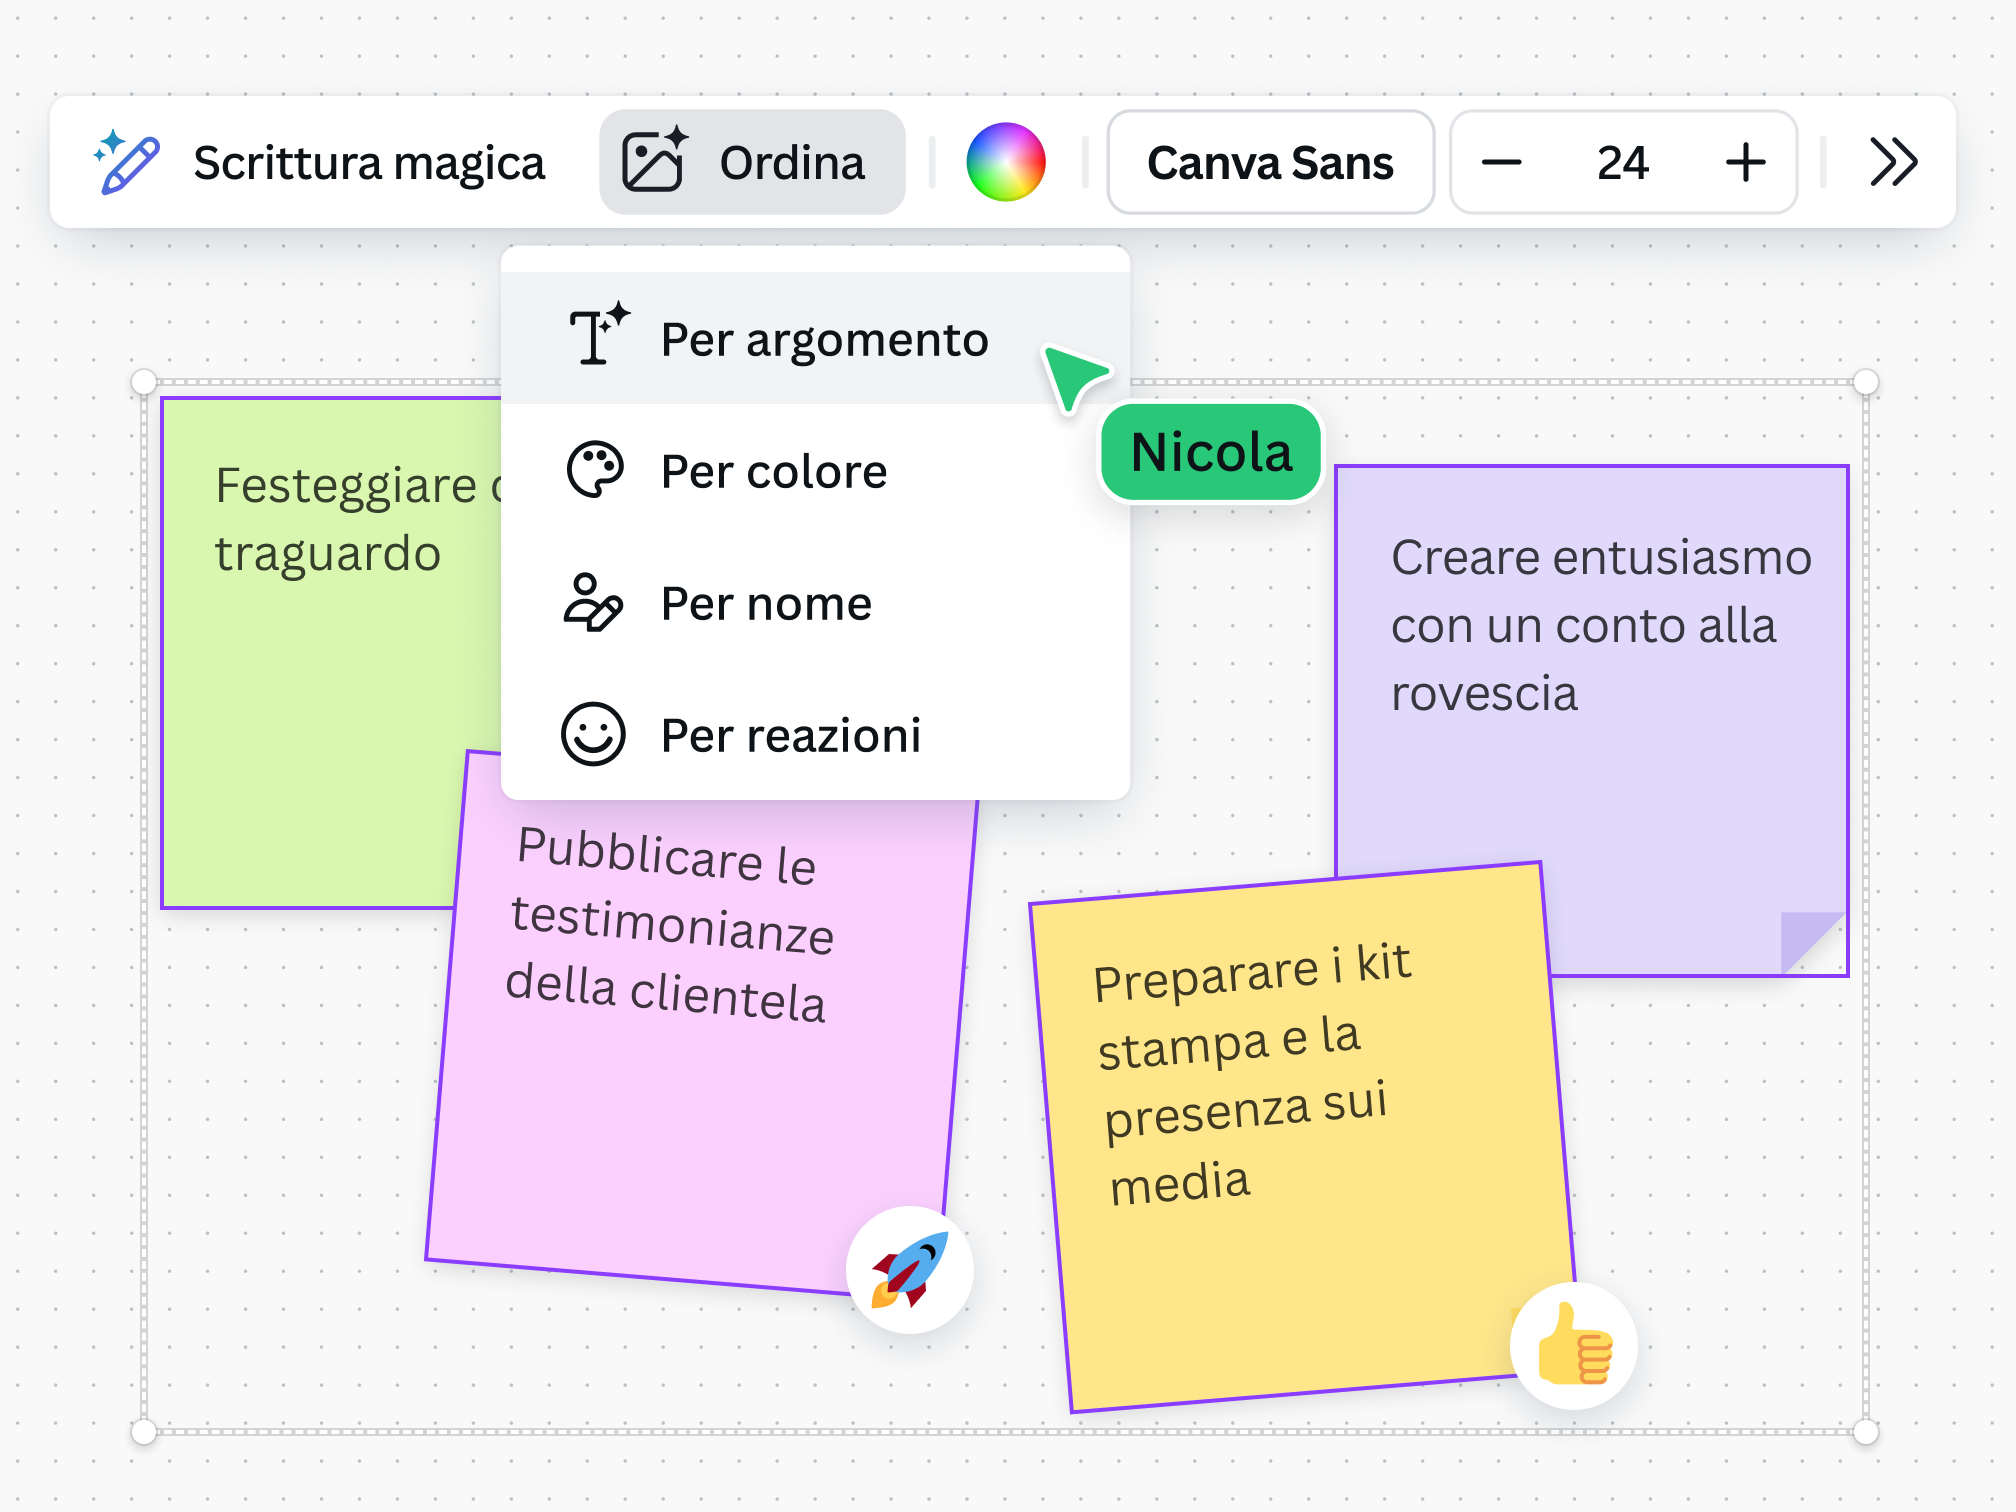Open the Canva Sans font selector
2016x1512 pixels.
pos(1270,162)
